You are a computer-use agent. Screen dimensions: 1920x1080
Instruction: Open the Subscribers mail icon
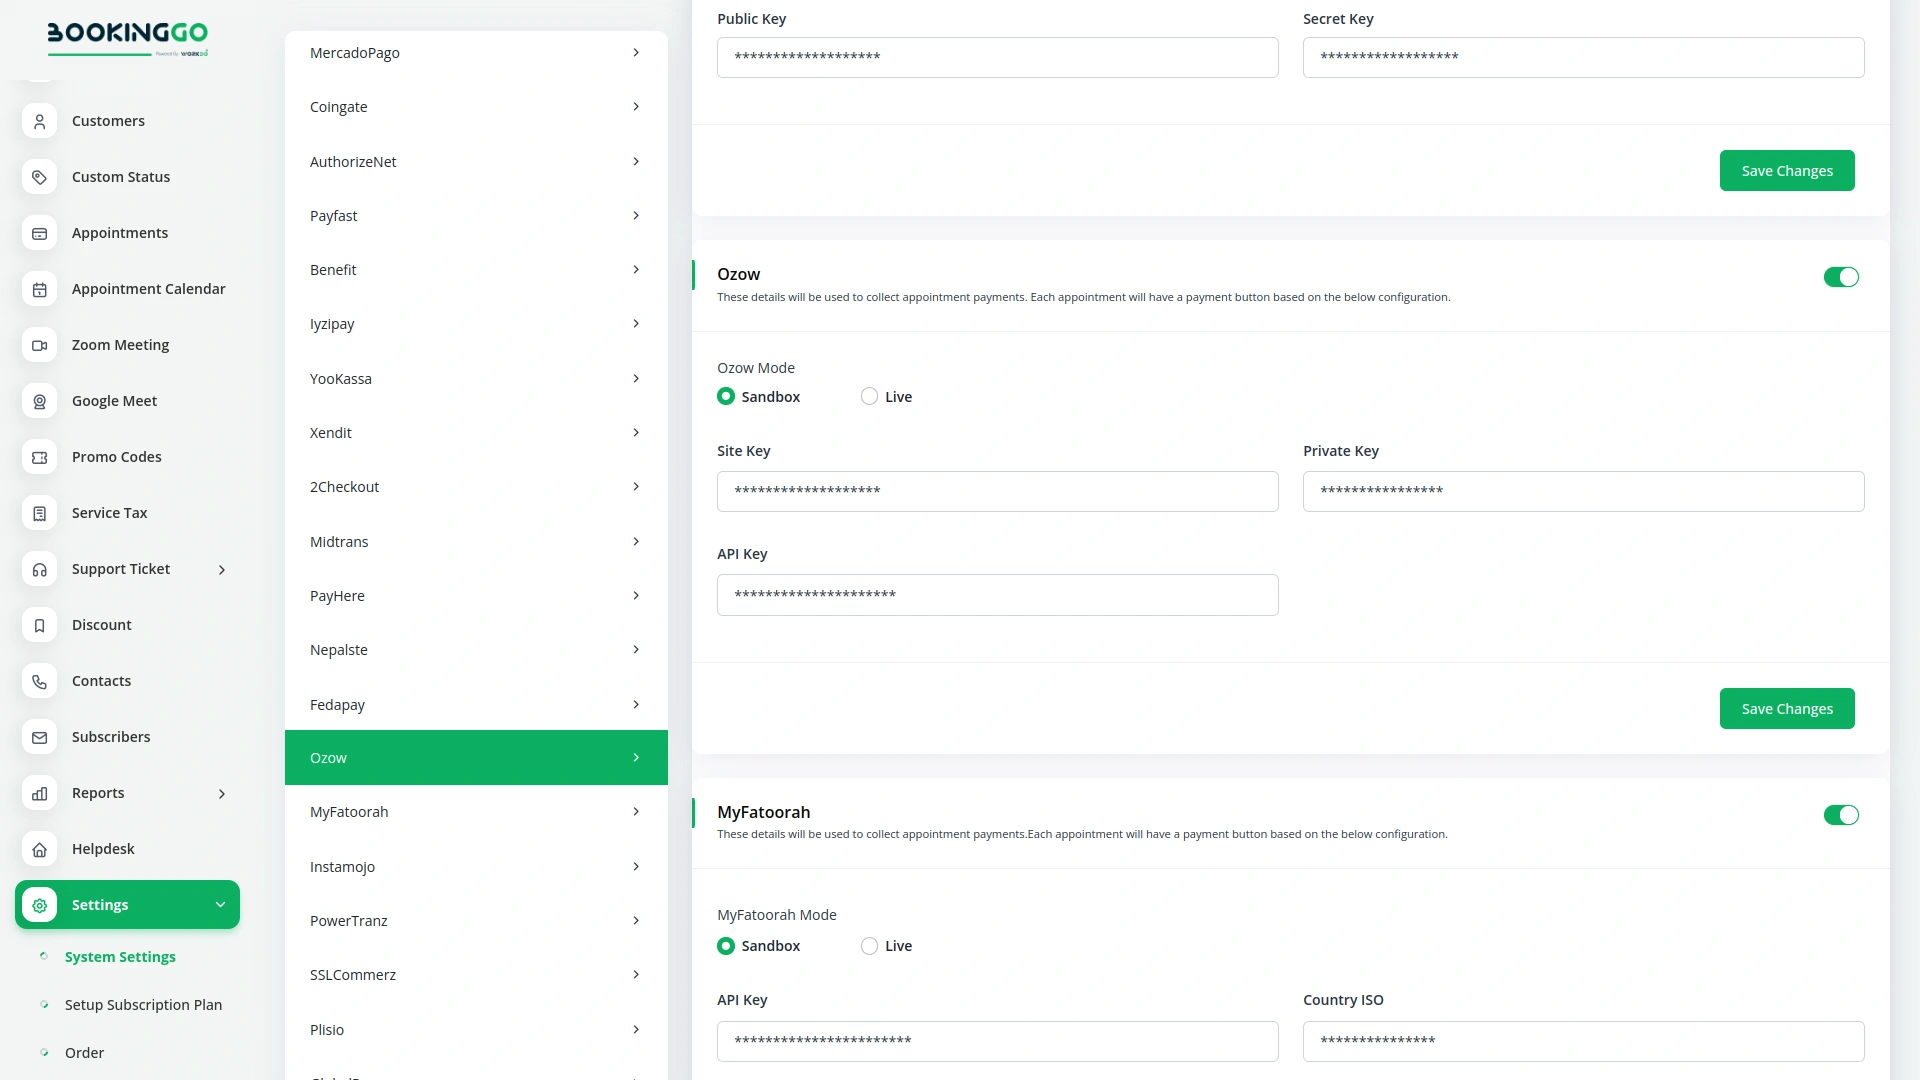point(38,737)
